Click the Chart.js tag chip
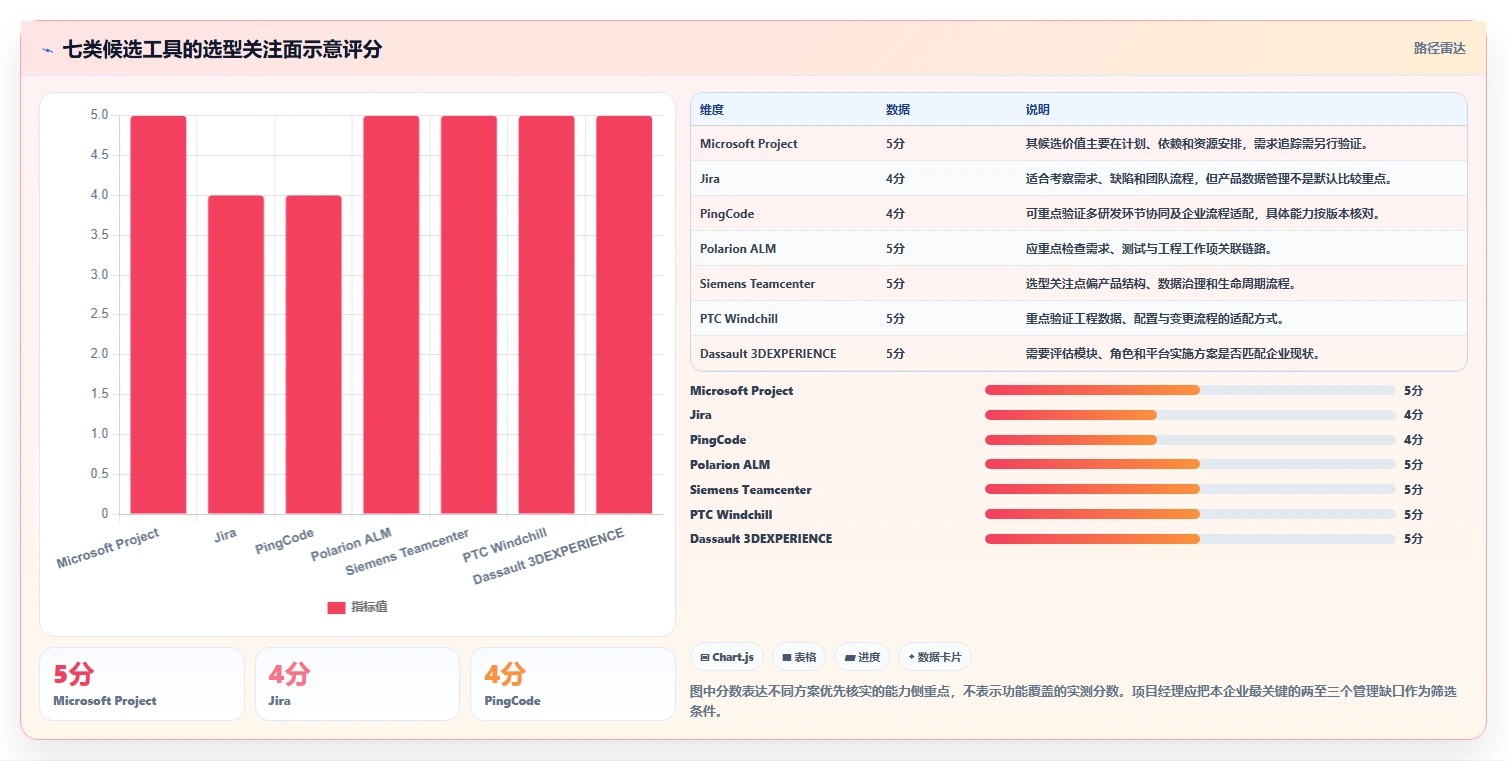Image resolution: width=1507 pixels, height=761 pixels. (727, 657)
